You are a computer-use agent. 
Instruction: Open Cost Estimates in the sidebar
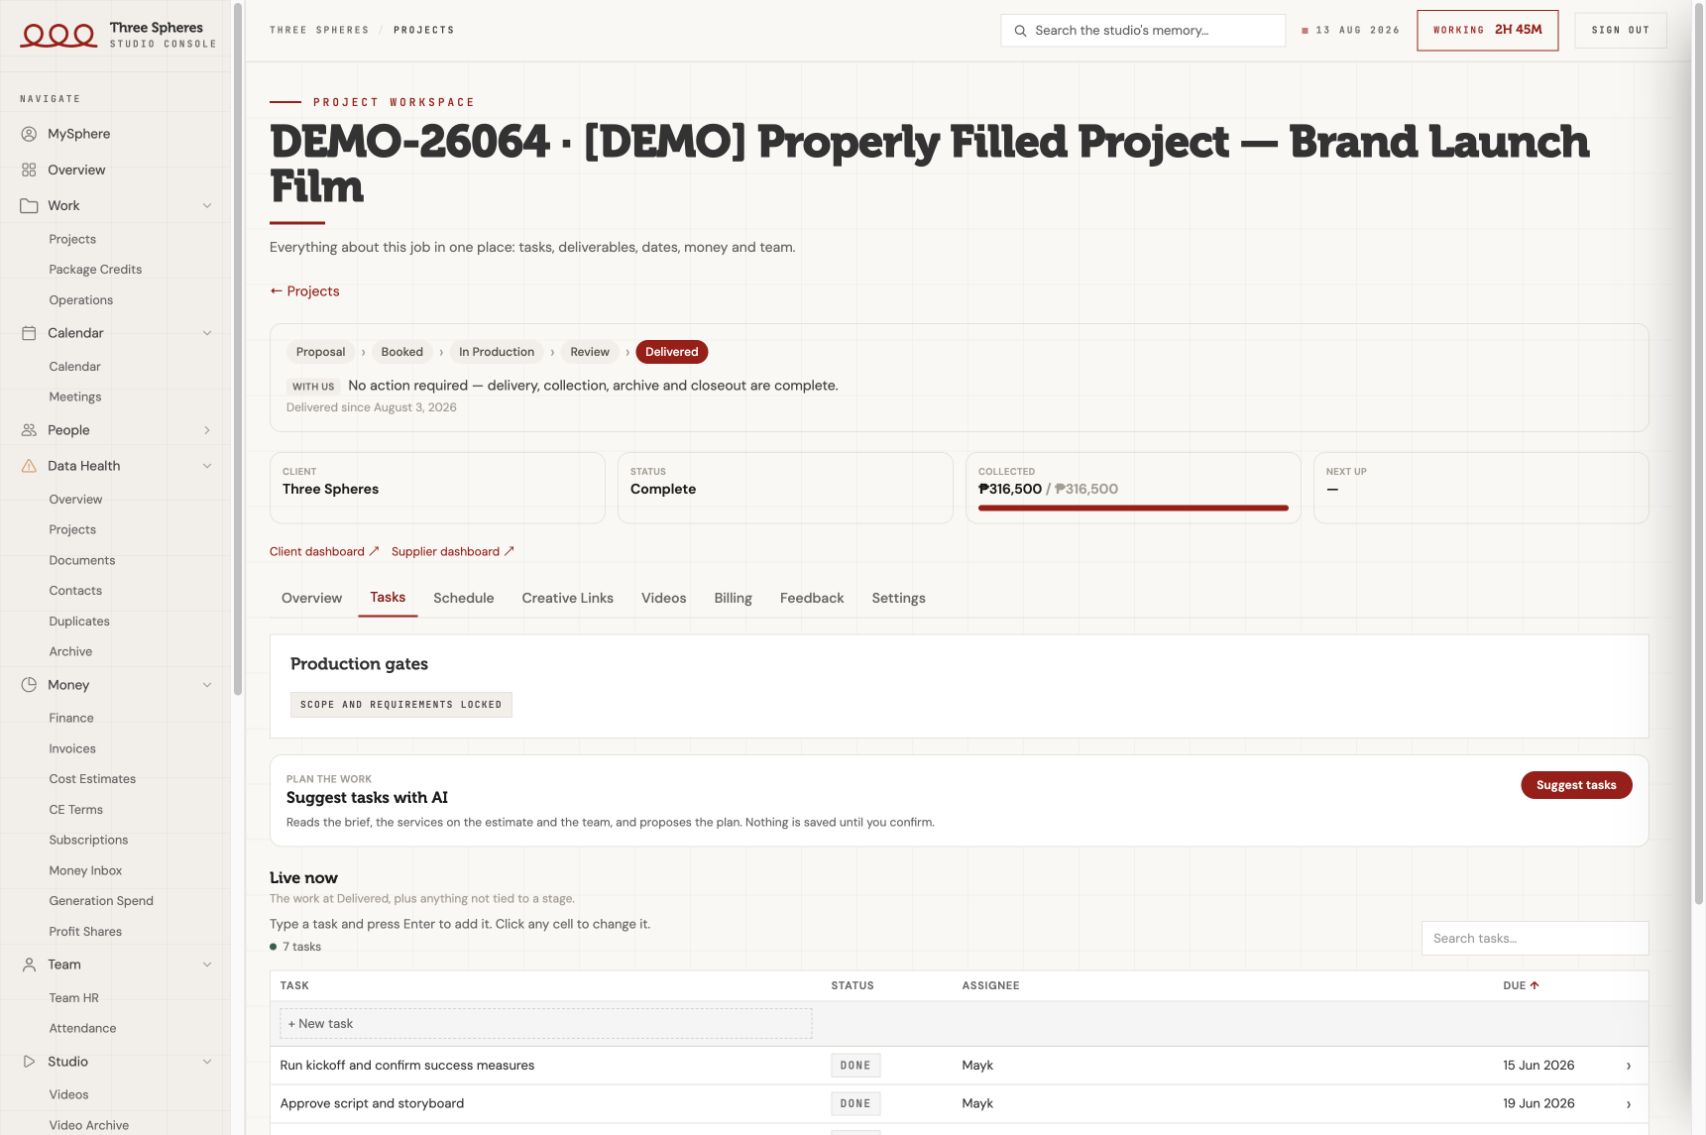(x=92, y=779)
